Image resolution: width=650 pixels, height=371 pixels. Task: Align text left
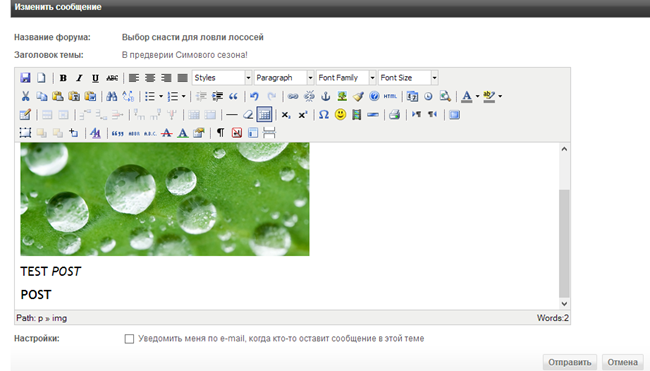click(133, 78)
